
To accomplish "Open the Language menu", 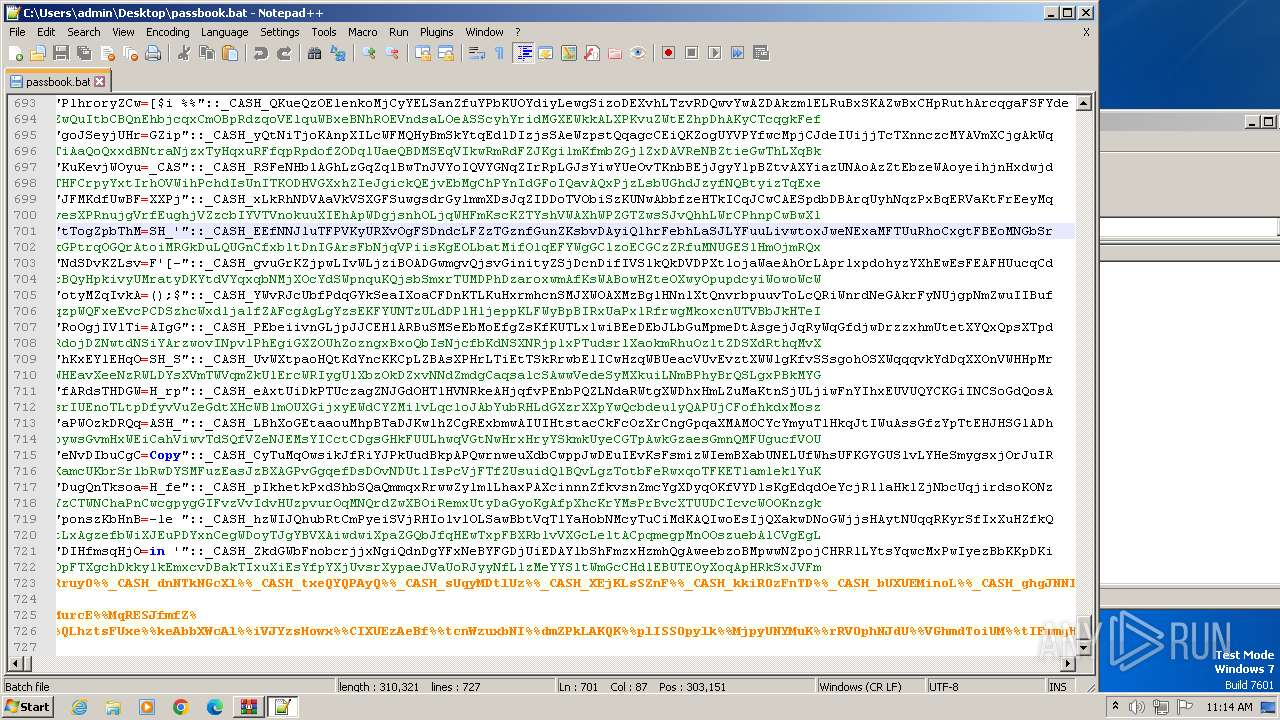I will pyautogui.click(x=224, y=32).
